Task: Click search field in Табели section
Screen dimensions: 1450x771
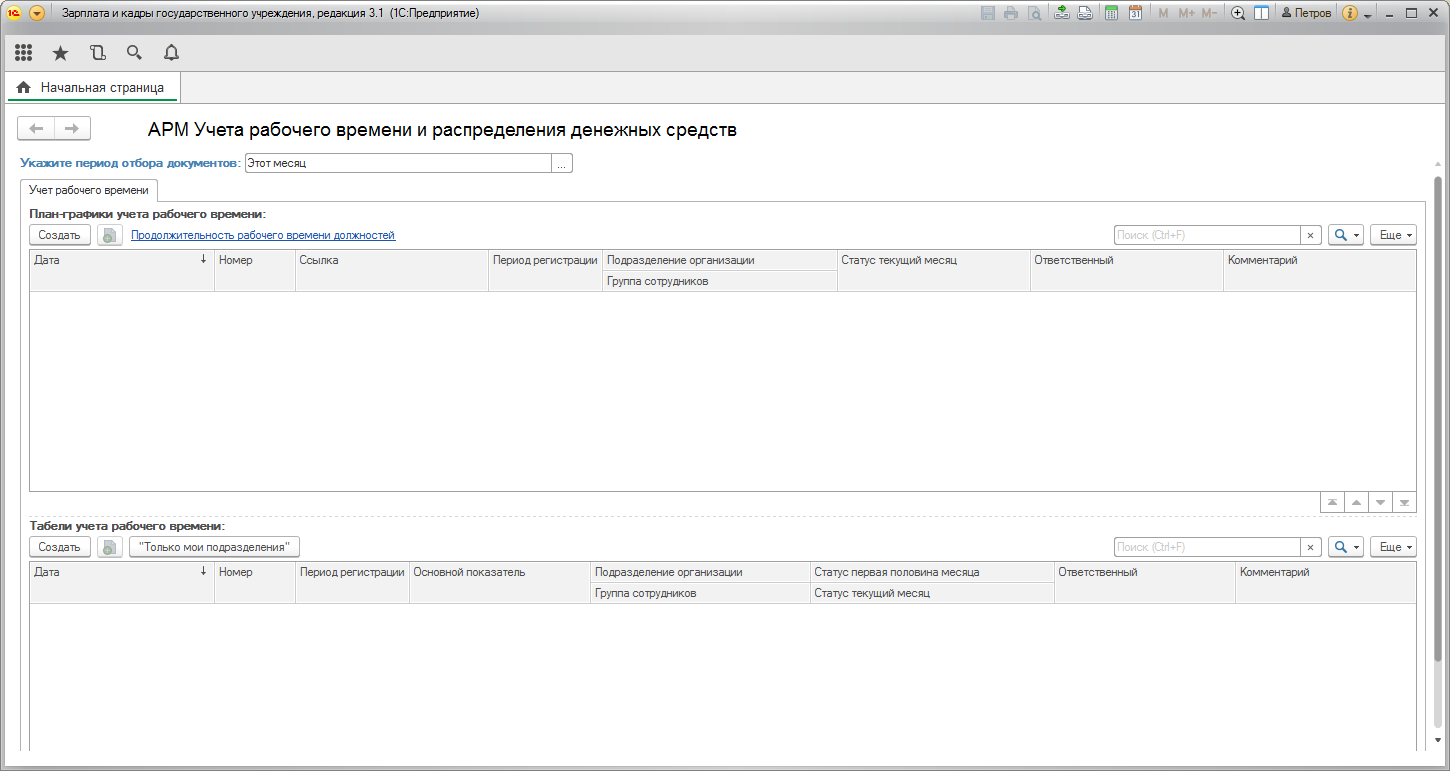Action: point(1207,547)
